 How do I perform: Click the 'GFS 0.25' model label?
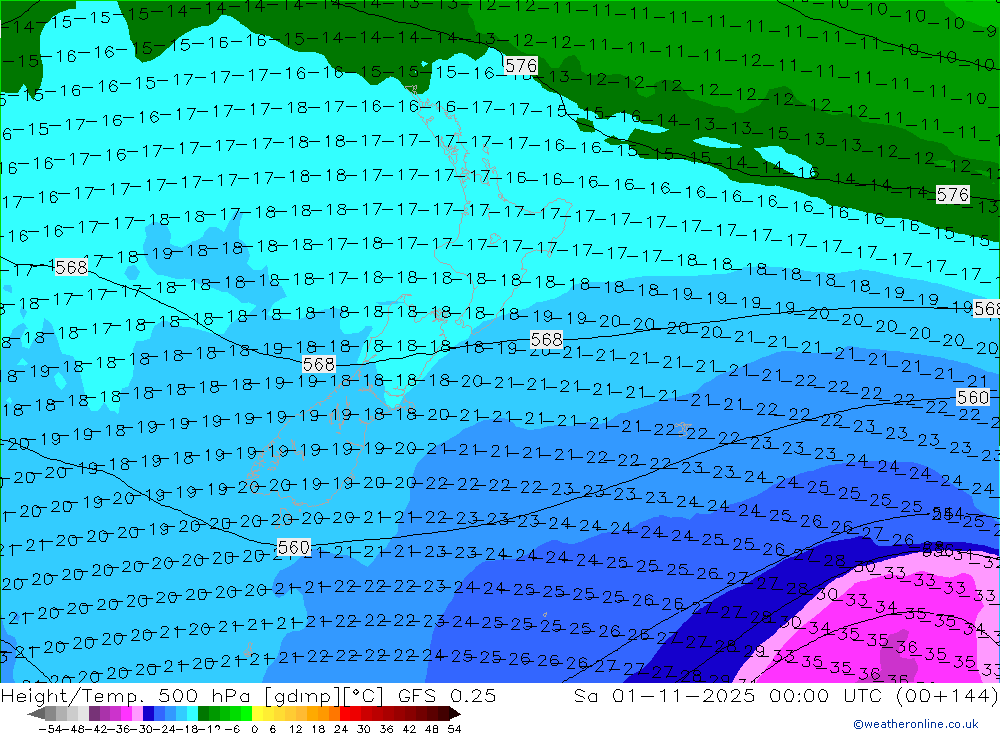(447, 695)
